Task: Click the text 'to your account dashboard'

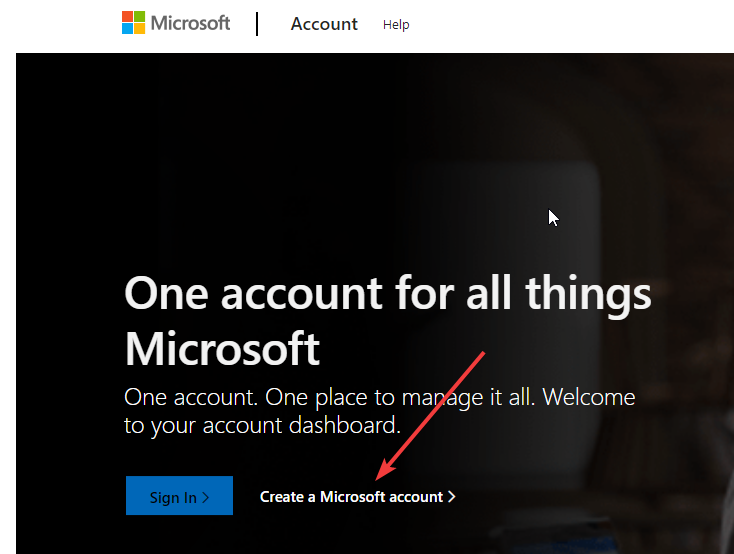Action: tap(262, 425)
